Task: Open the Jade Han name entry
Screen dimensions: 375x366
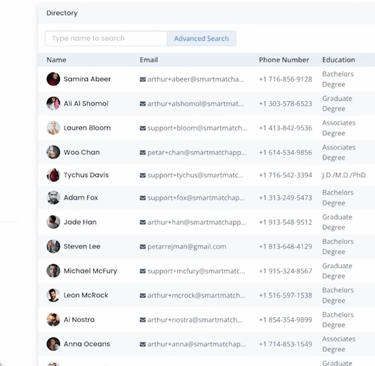Action: click(x=80, y=222)
